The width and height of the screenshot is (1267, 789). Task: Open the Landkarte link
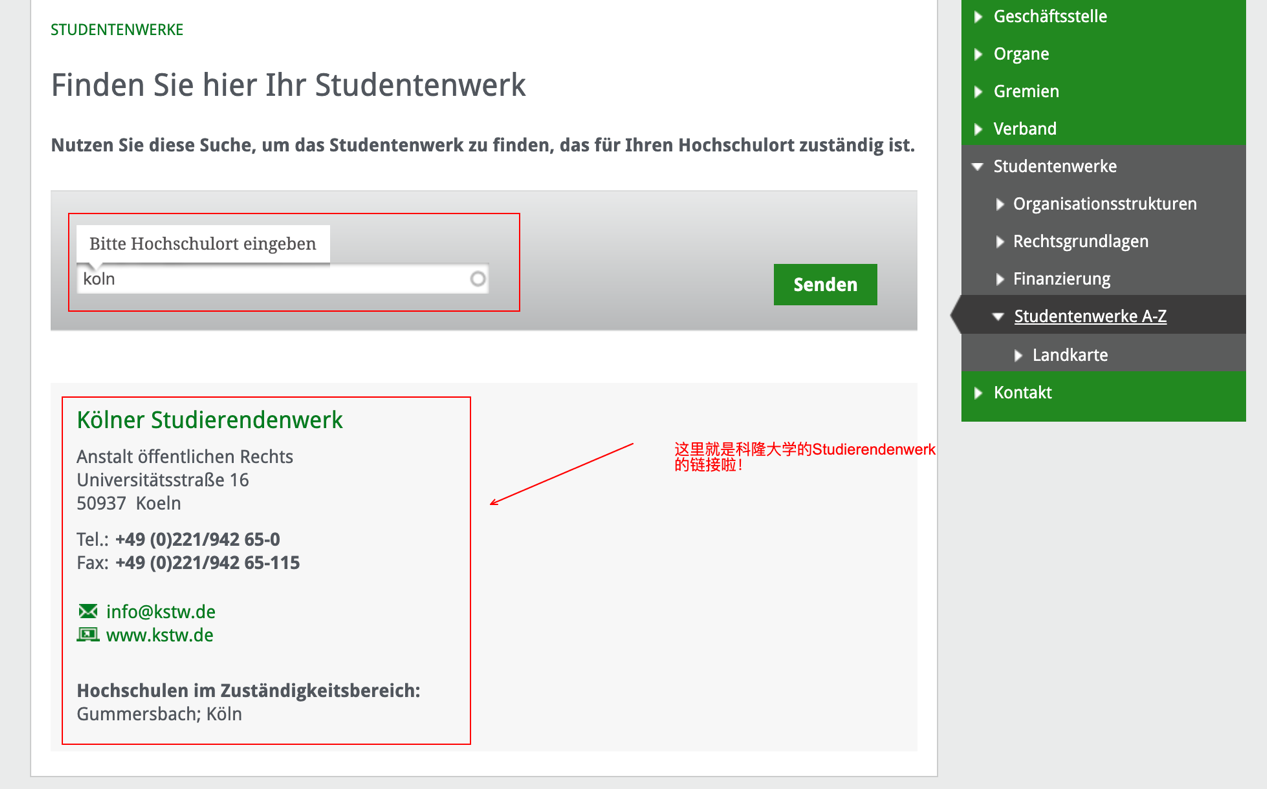[1070, 355]
